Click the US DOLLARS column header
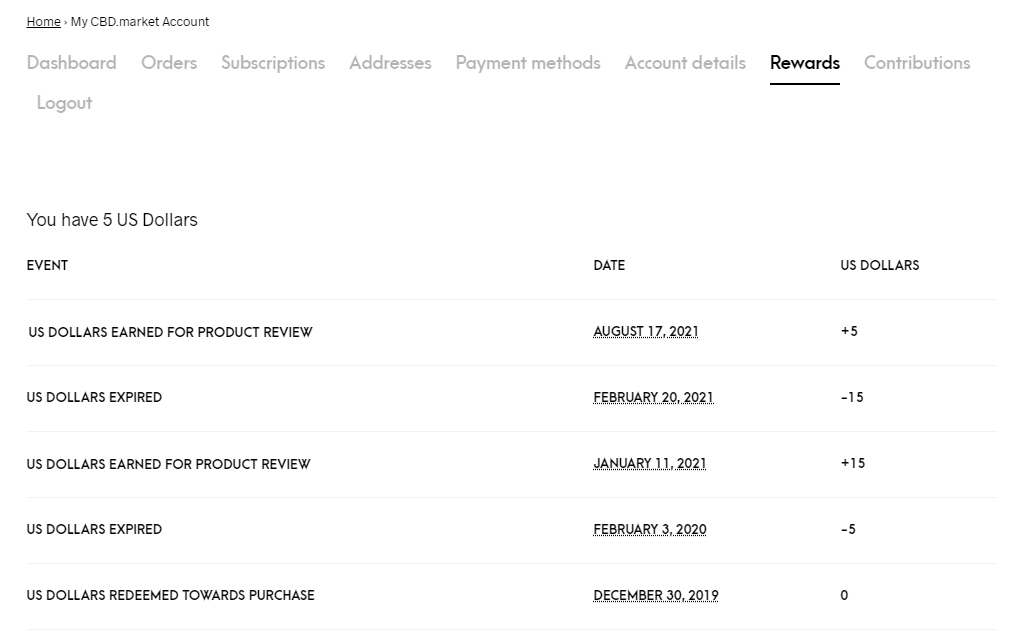The height and width of the screenshot is (636, 1009). tap(880, 265)
